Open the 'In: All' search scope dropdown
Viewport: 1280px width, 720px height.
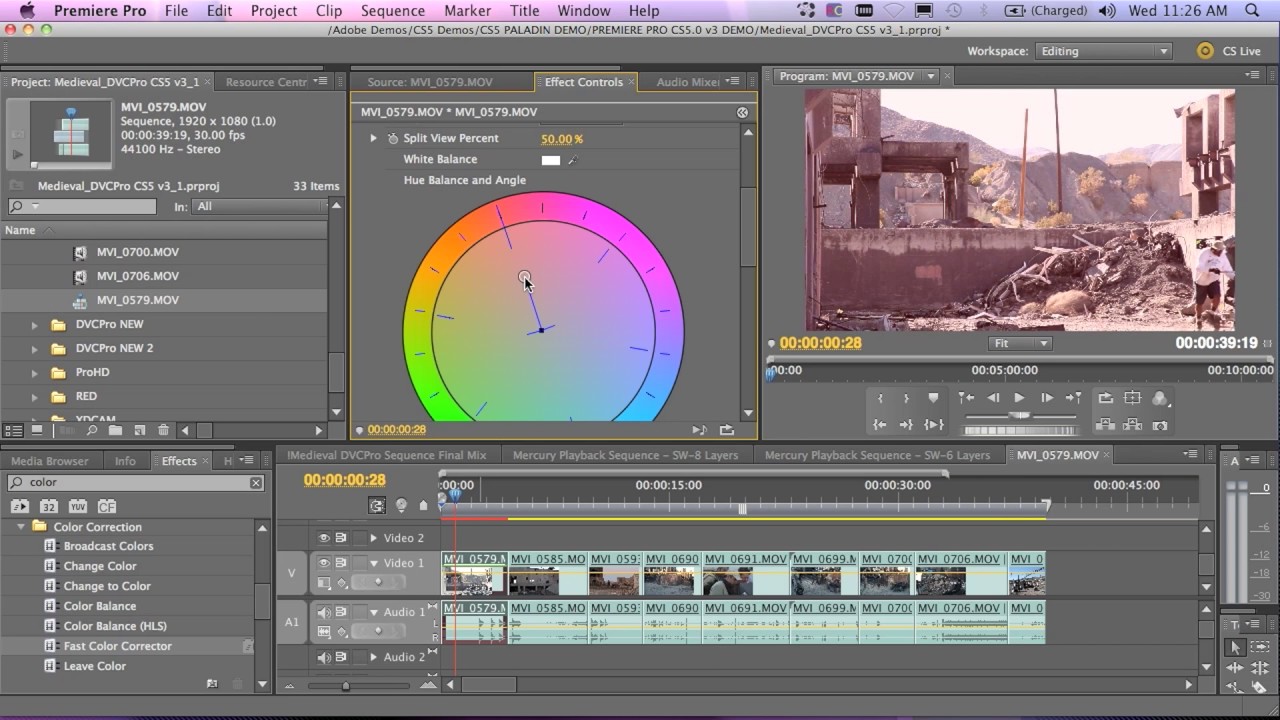pyautogui.click(x=262, y=207)
